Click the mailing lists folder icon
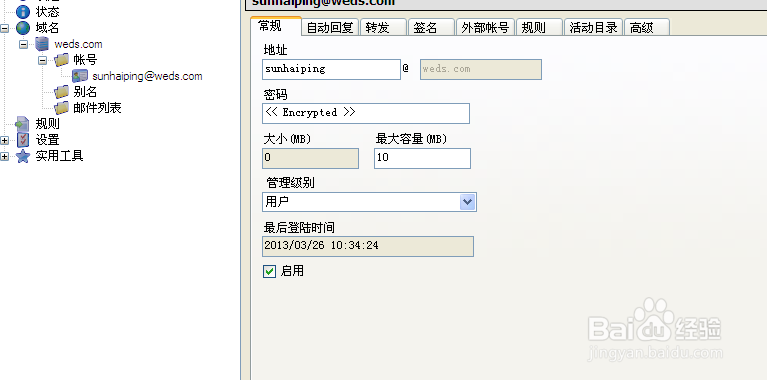The height and width of the screenshot is (380, 767). [62, 108]
